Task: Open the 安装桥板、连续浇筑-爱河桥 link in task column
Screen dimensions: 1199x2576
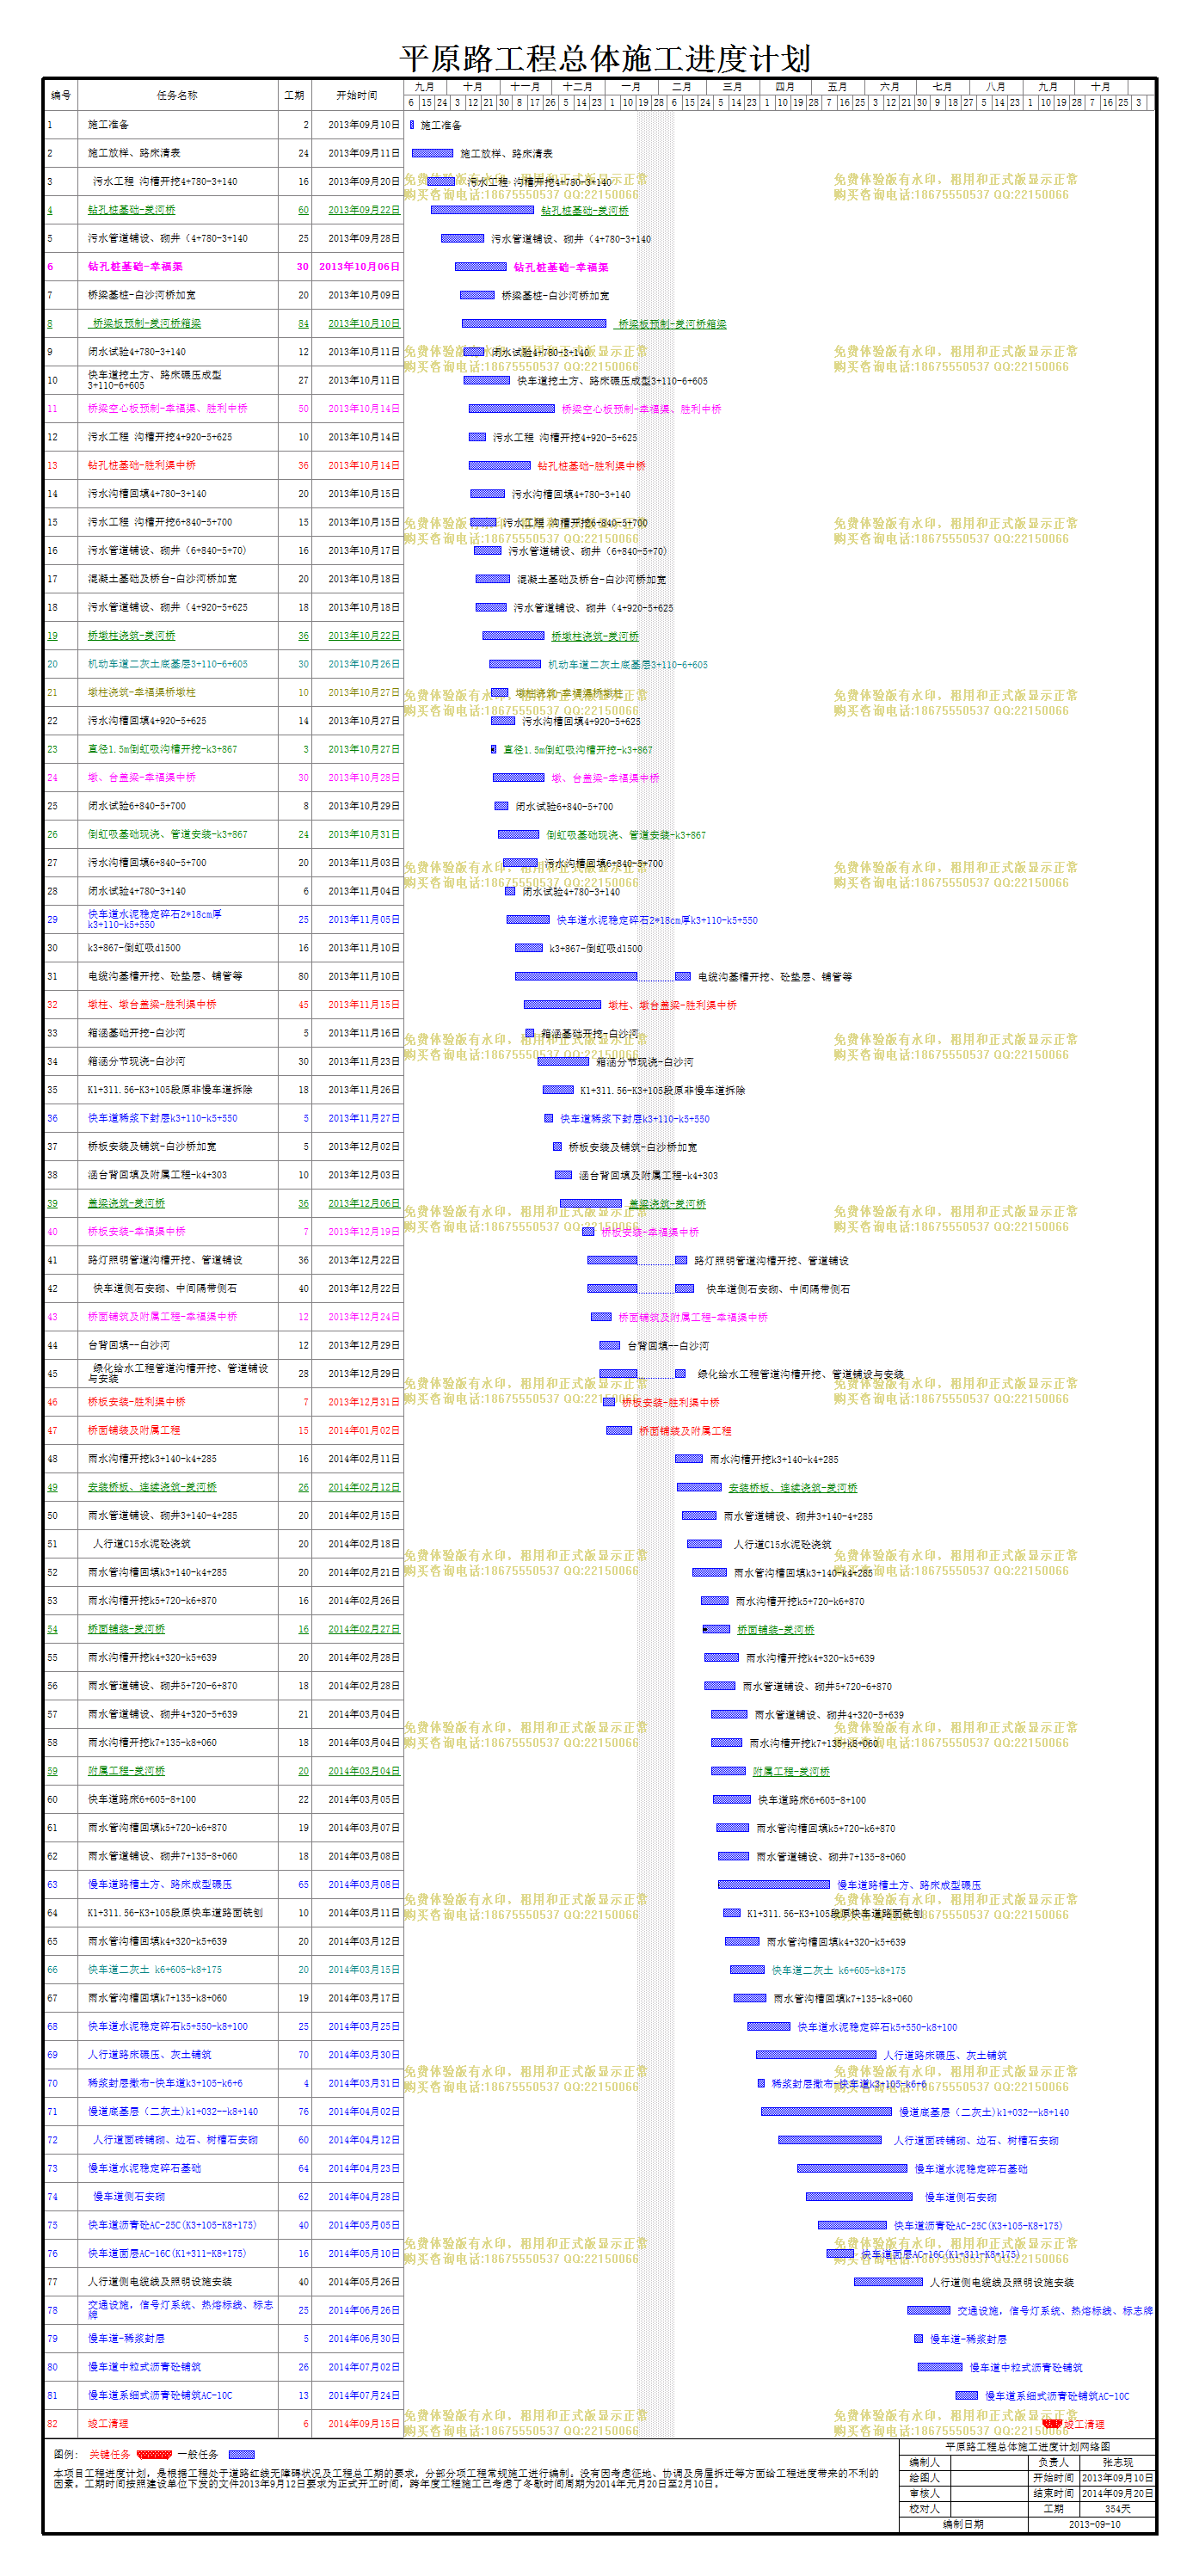Action: (152, 1488)
